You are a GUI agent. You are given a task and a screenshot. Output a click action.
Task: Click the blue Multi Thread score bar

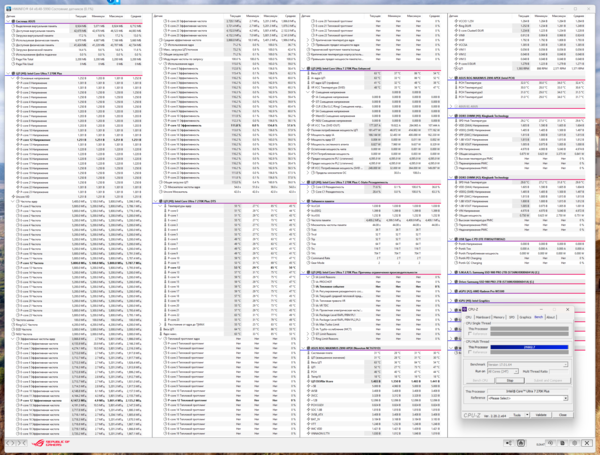click(x=529, y=347)
